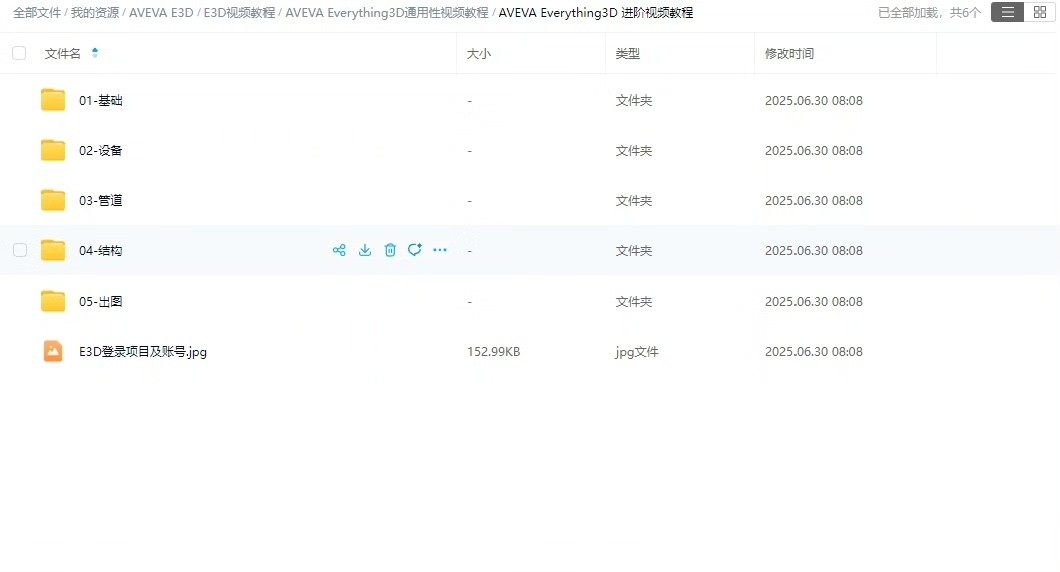Viewport: 1060px width, 572px height.
Task: Tick the select-all checkbox in header
Action: coord(19,53)
